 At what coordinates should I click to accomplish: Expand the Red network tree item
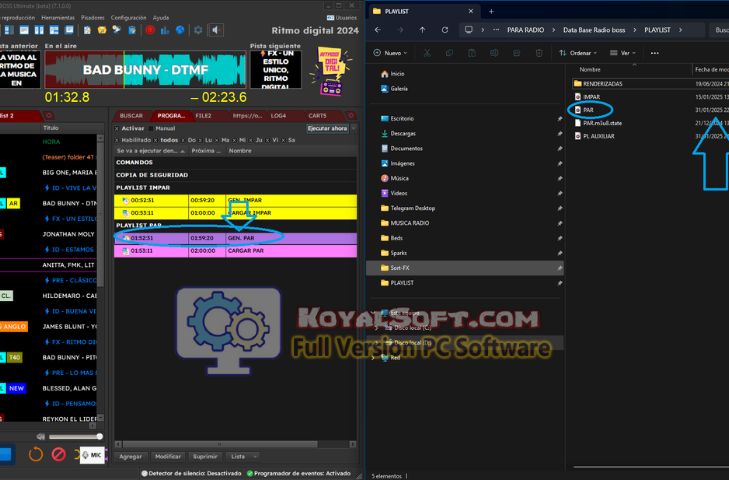373,358
